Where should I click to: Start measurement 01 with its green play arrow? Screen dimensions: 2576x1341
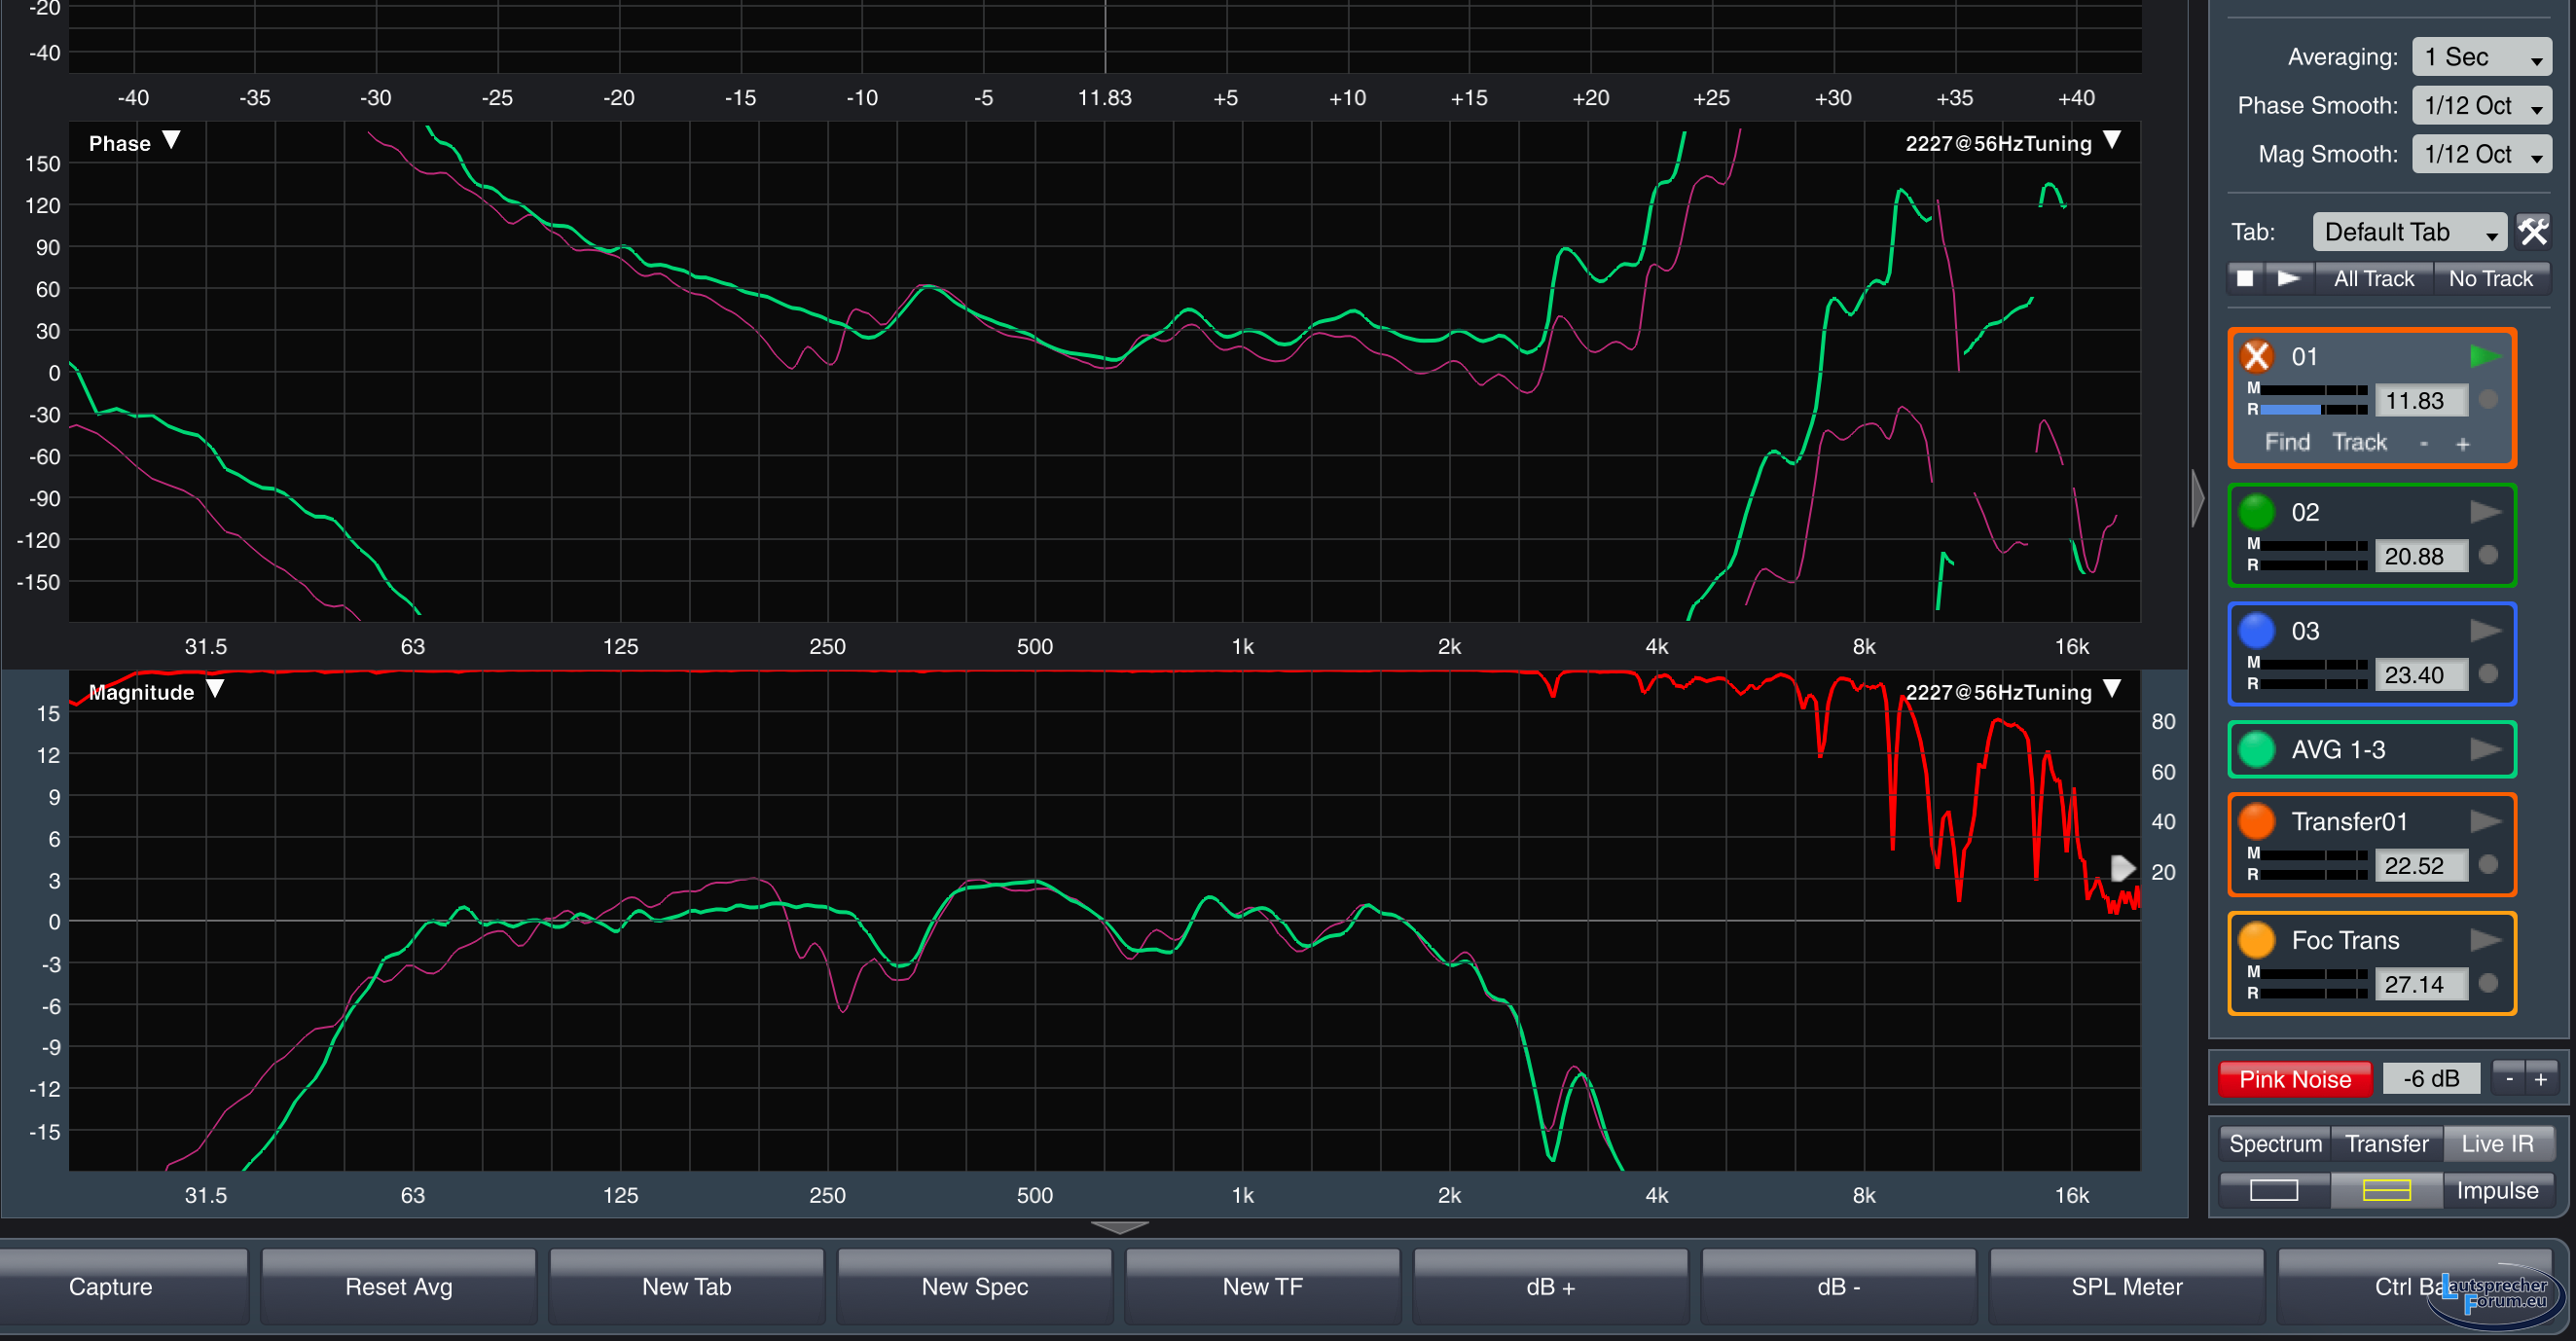pyautogui.click(x=2485, y=356)
